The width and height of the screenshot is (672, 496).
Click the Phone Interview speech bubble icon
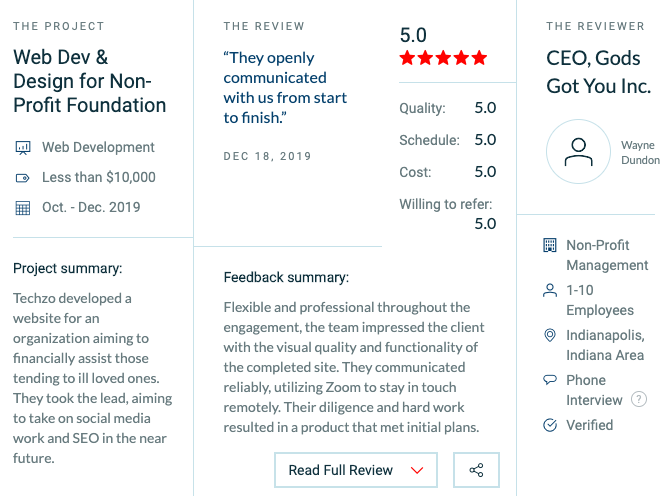pyautogui.click(x=550, y=379)
